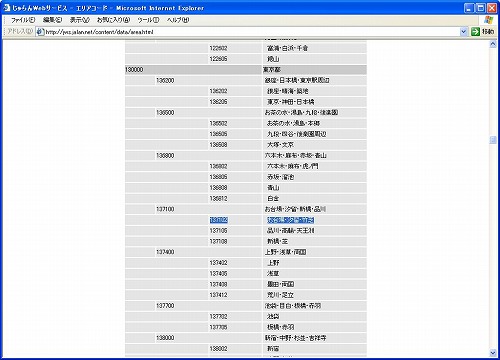Image resolution: width=500 pixels, height=360 pixels.
Task: Open the お気に入り menu
Action: click(x=113, y=20)
